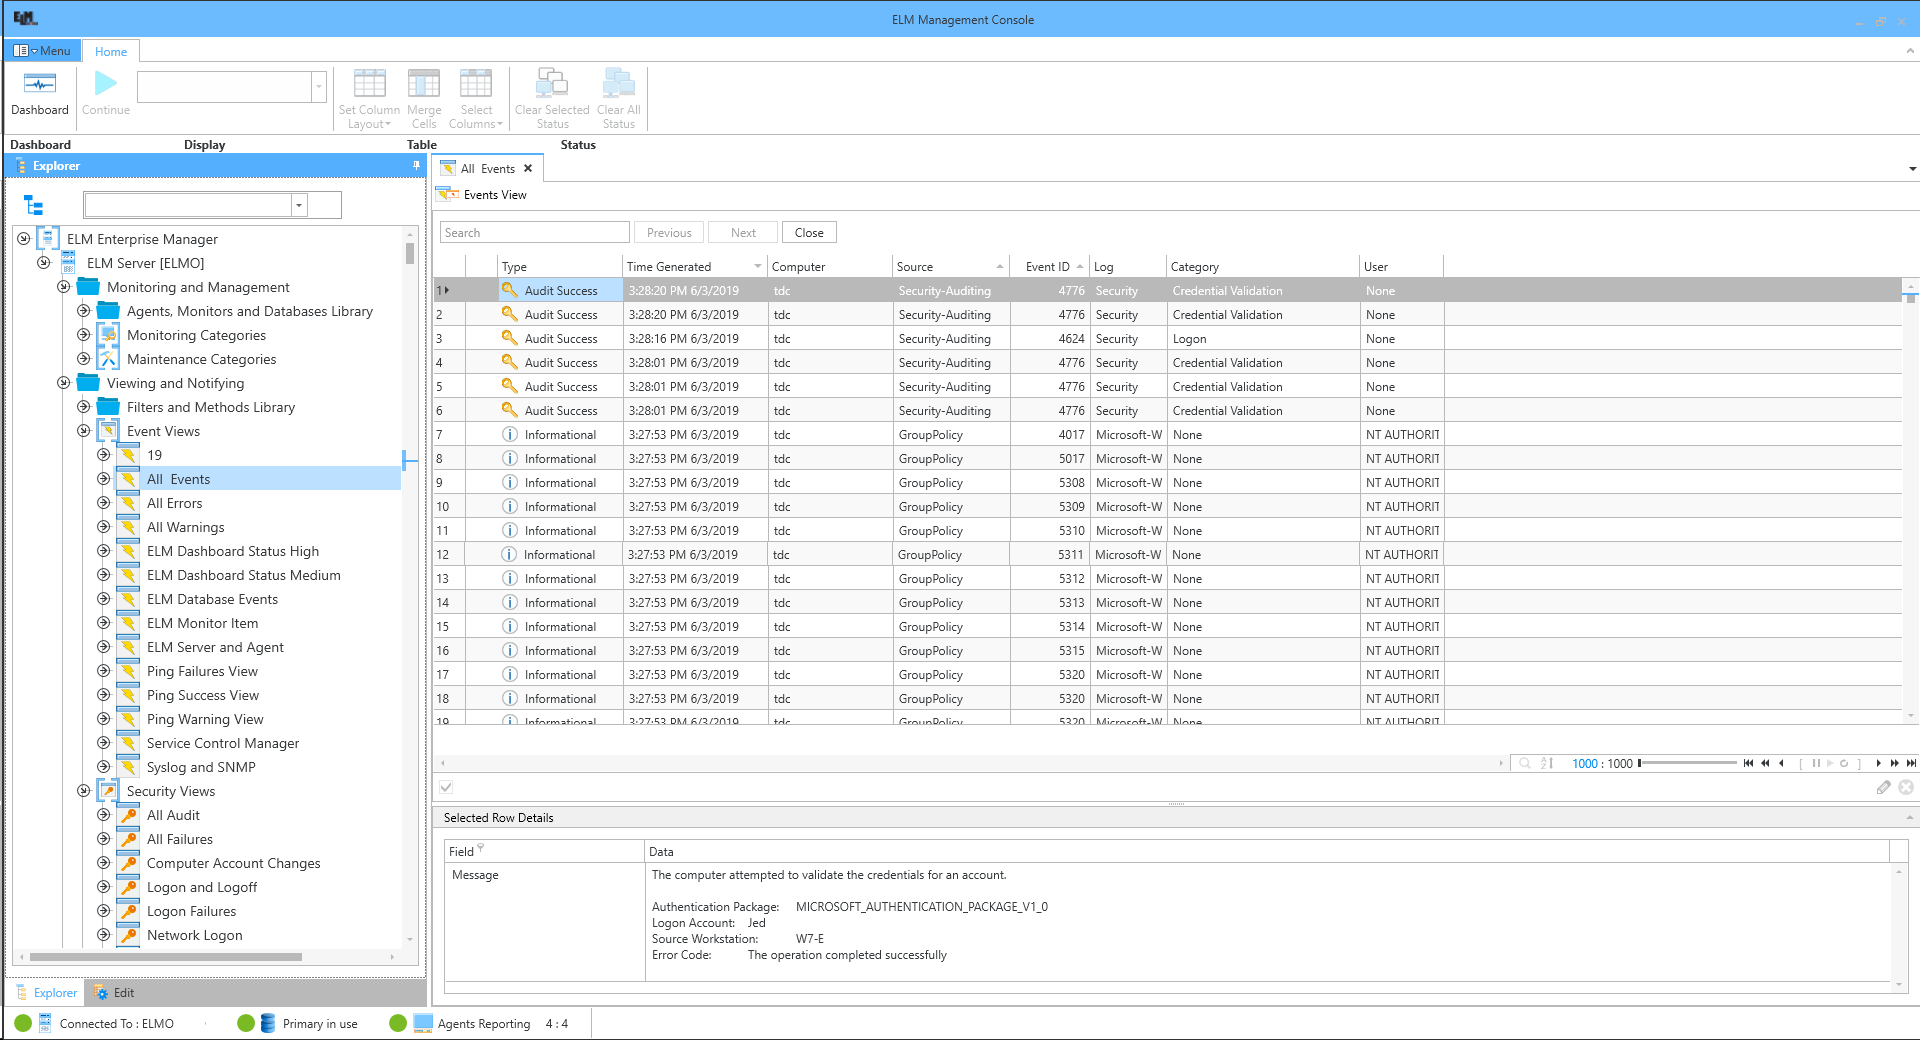Click the Events View icon
The width and height of the screenshot is (1920, 1040).
(448, 194)
